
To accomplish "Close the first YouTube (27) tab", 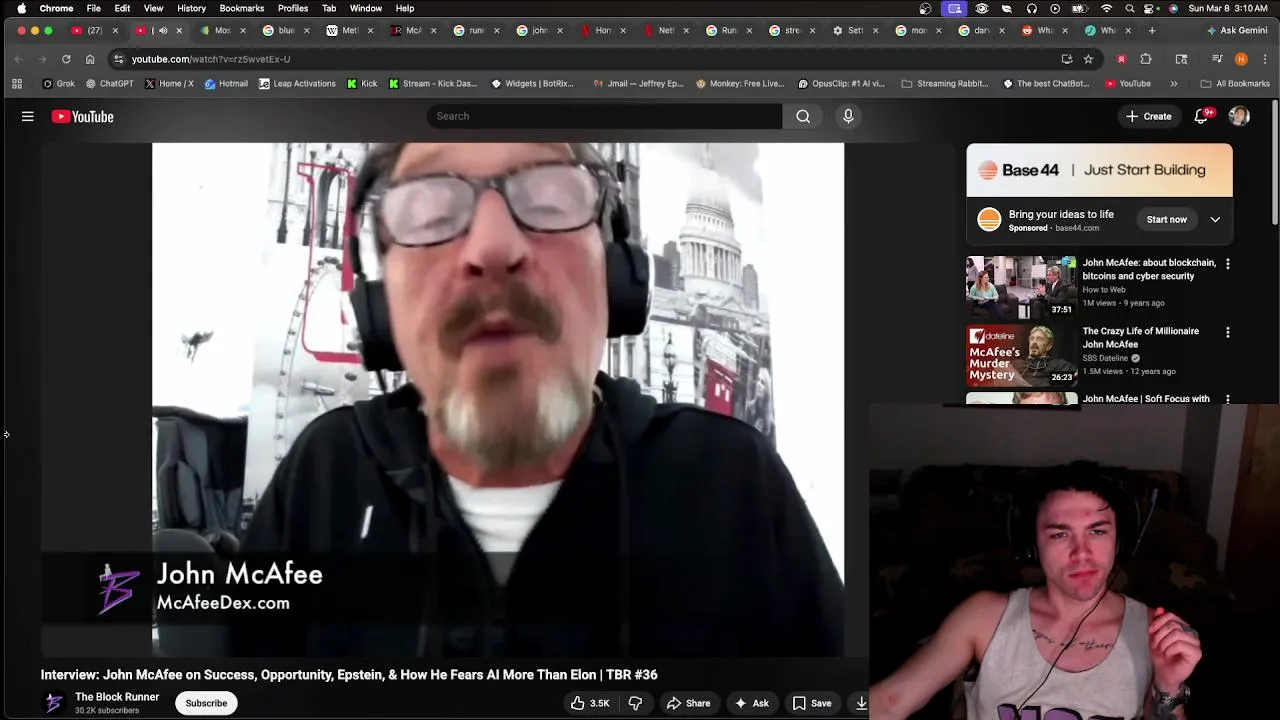I will 115,30.
